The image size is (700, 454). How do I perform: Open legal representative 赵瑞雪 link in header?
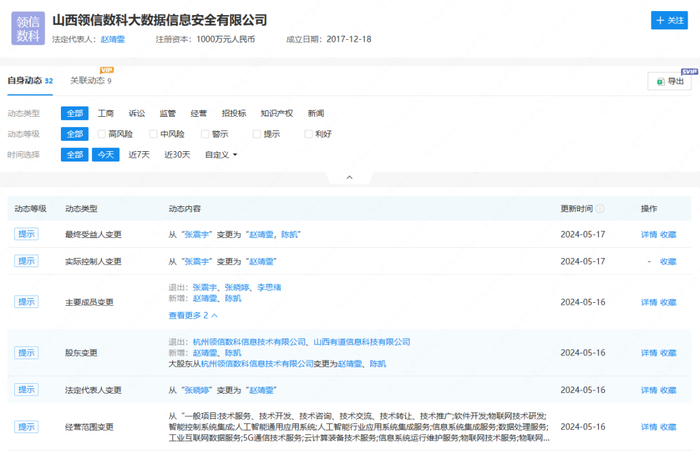pyautogui.click(x=113, y=40)
